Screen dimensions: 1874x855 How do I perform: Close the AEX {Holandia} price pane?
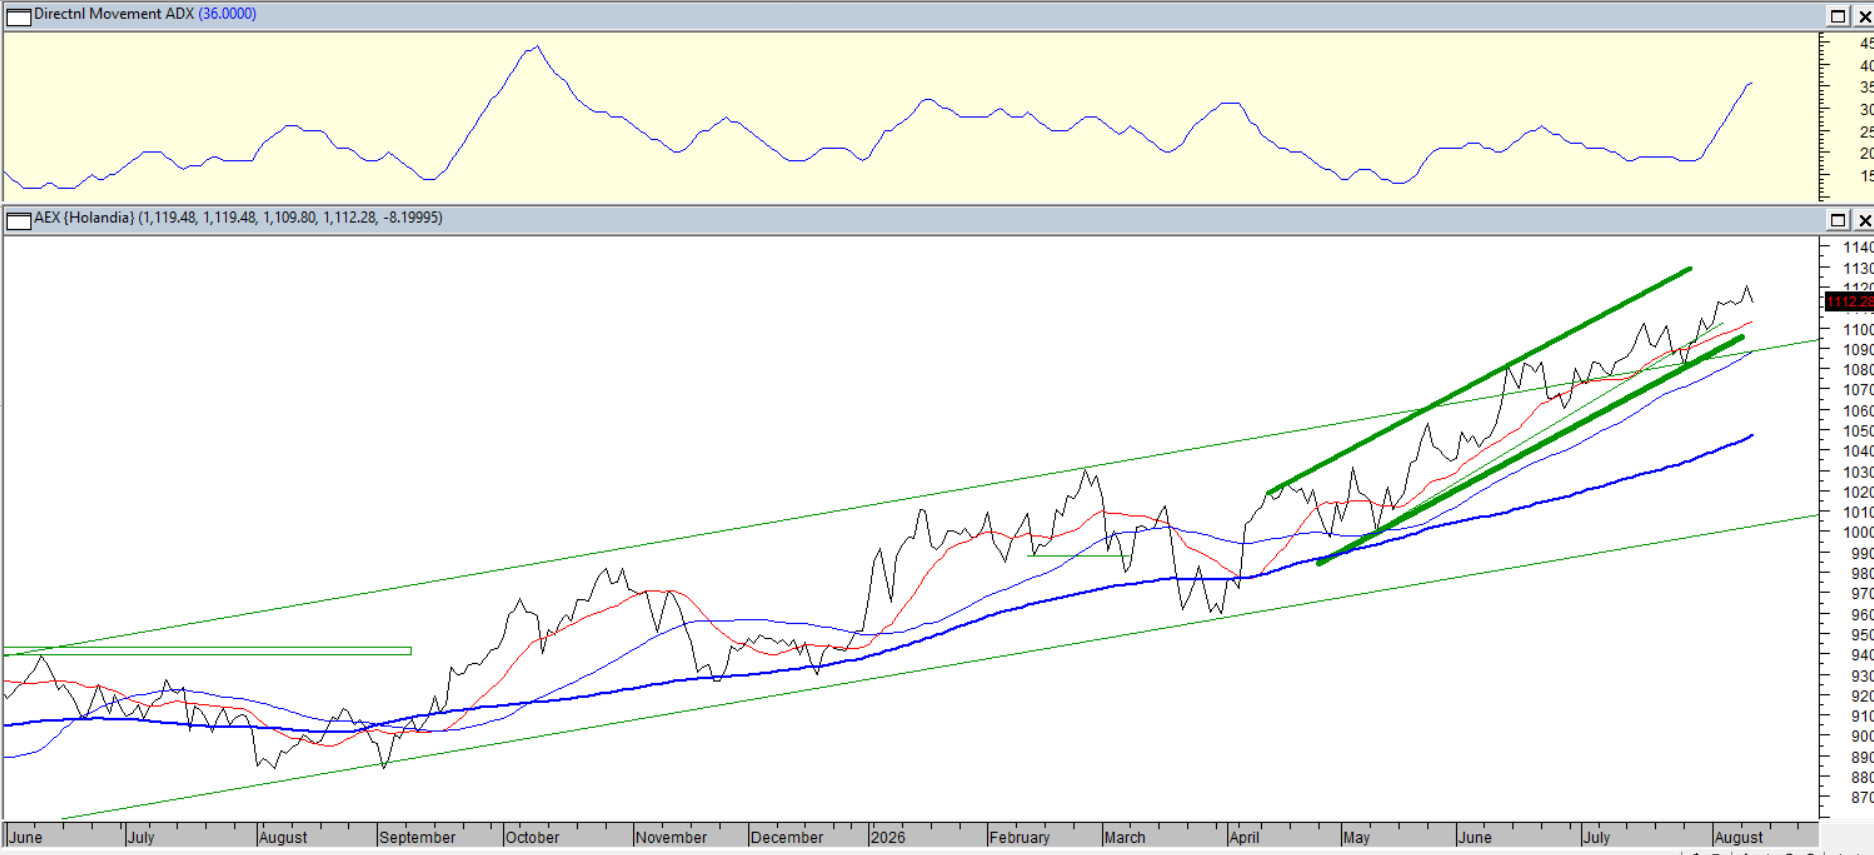coord(1864,219)
